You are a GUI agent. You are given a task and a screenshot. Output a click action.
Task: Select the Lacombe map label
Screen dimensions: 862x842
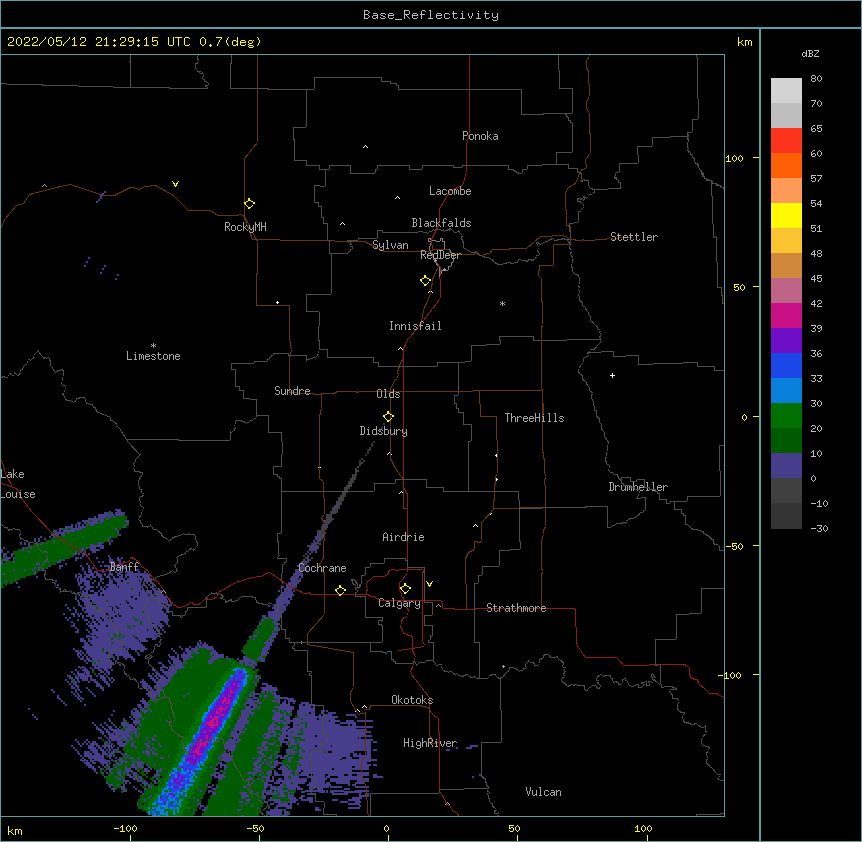(450, 191)
